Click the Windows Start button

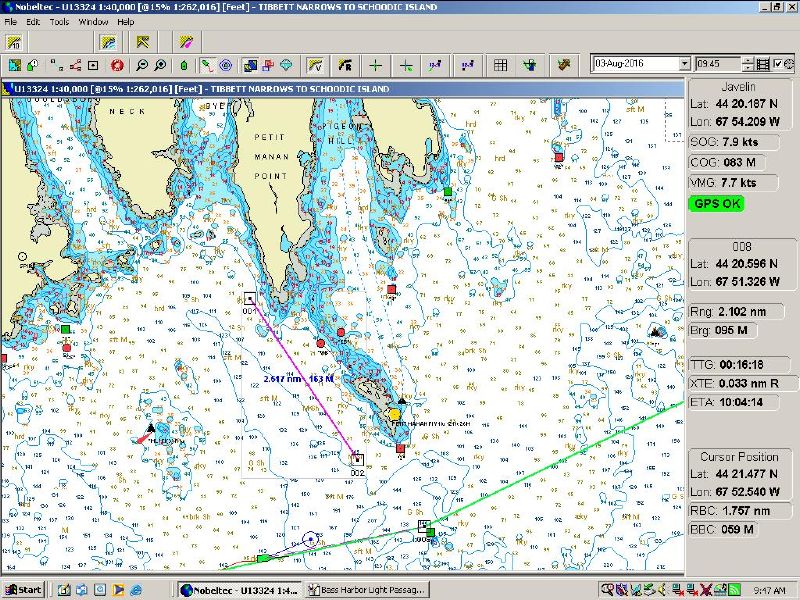[x=23, y=590]
